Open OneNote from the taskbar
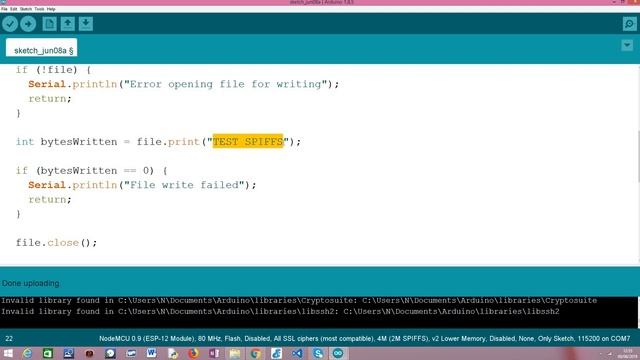 coord(214,353)
